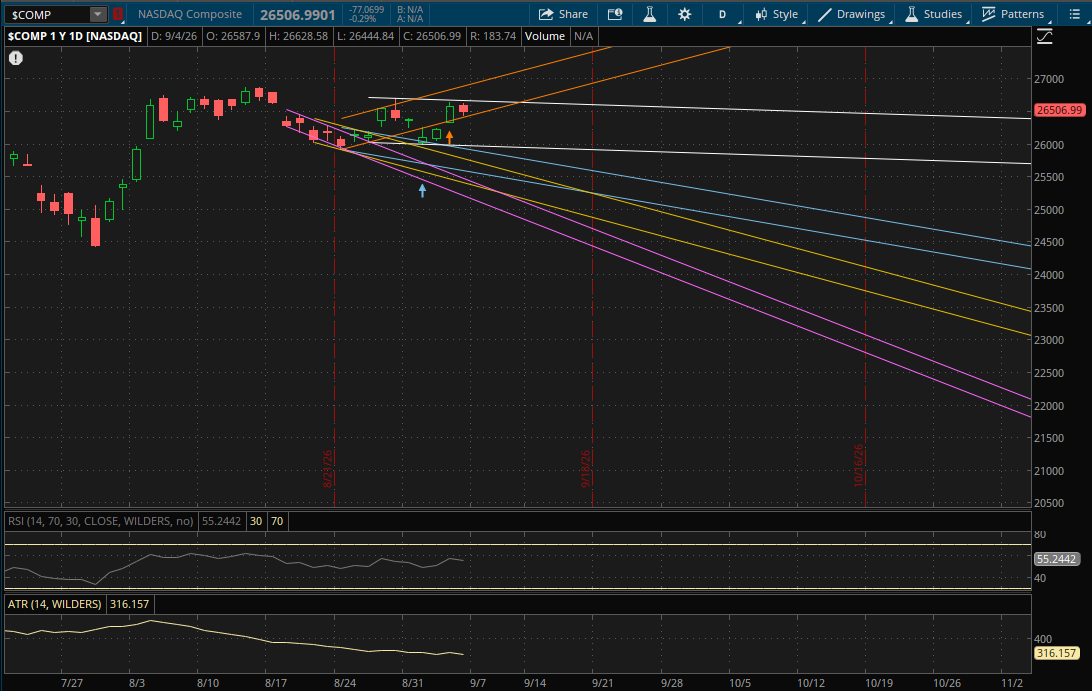Screen dimensions: 1092x691
Task: Expand the D timeframe dropdown
Action: (724, 14)
